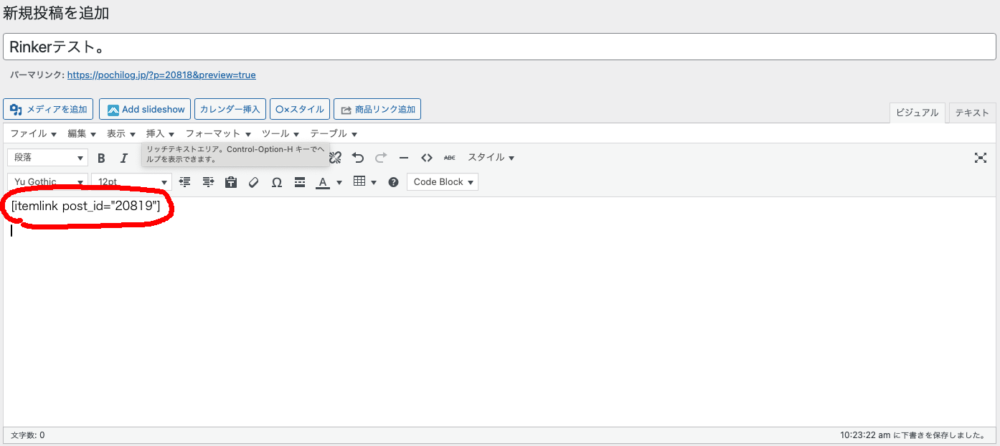
Task: Insert a special character with the omega icon
Action: point(277,182)
